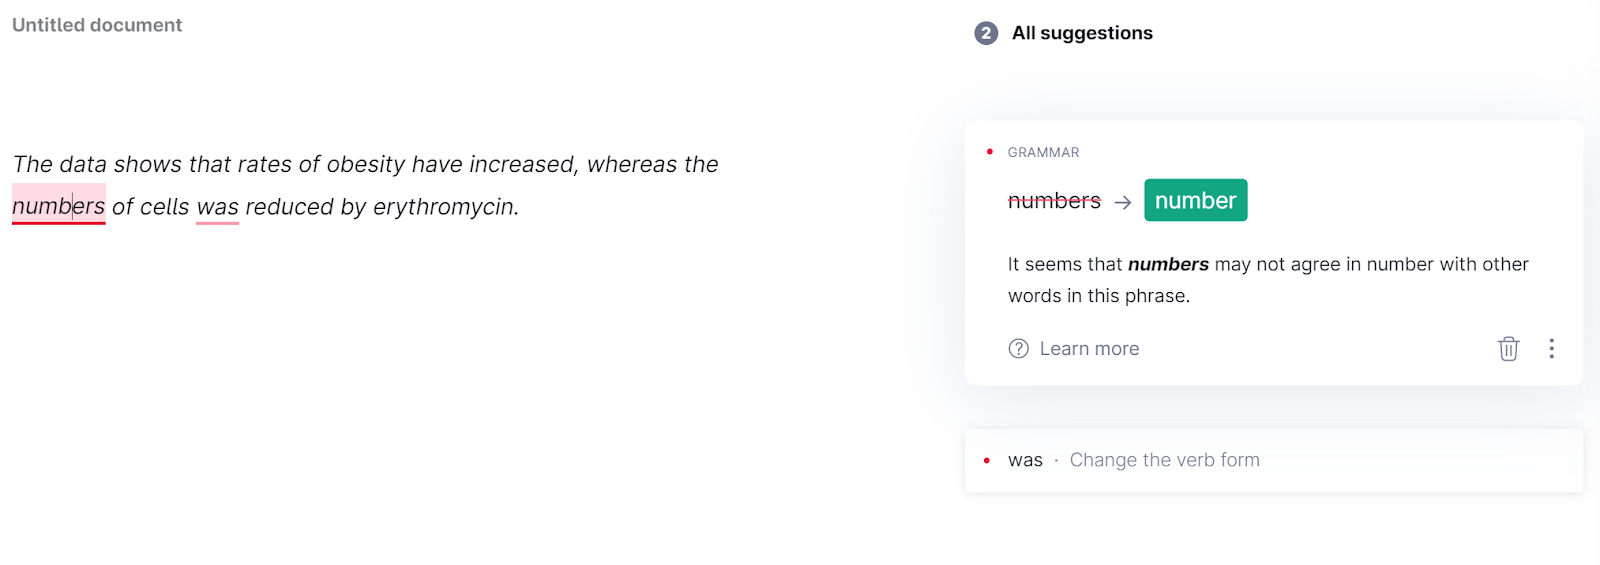The image size is (1600, 565).
Task: Click the word 'erythromycin' in the document
Action: (443, 207)
